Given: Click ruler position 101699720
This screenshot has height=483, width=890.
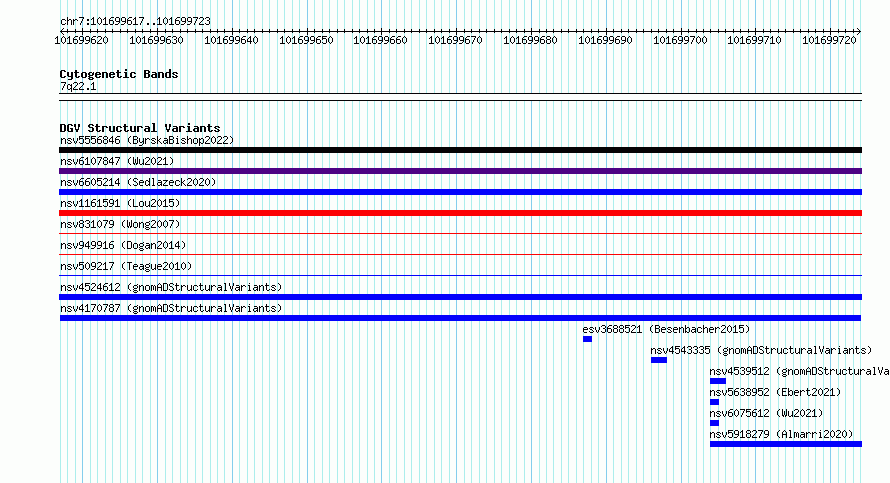Looking at the screenshot, I should point(829,40).
